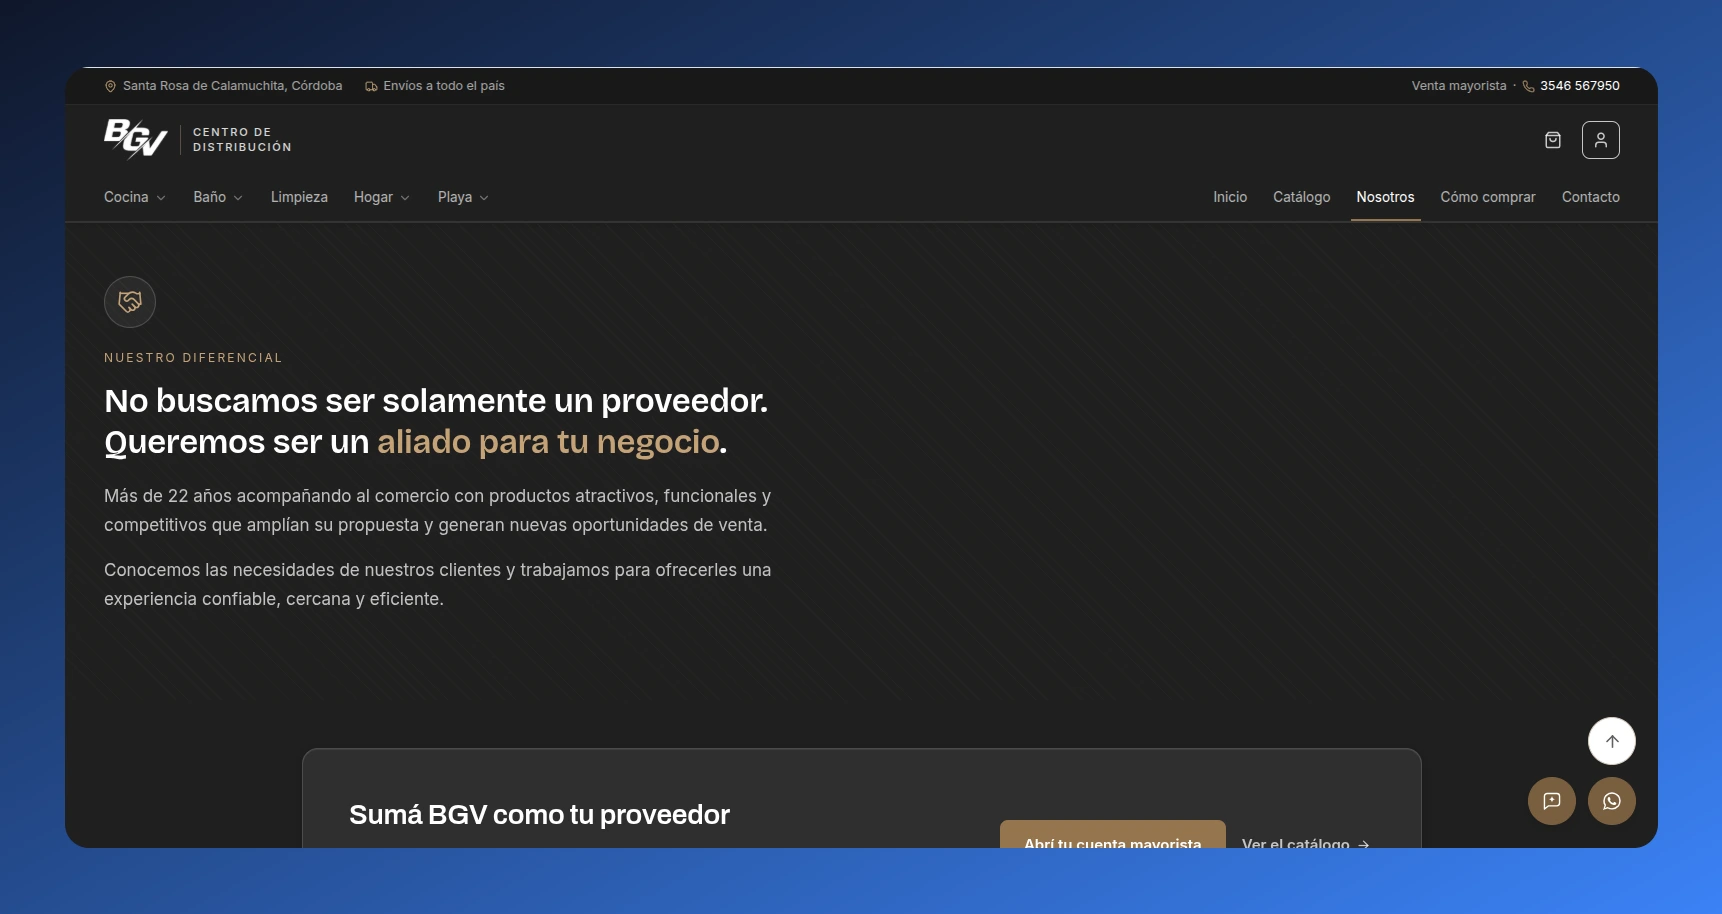The image size is (1722, 914).
Task: Click the BGV logo
Action: pyautogui.click(x=135, y=139)
